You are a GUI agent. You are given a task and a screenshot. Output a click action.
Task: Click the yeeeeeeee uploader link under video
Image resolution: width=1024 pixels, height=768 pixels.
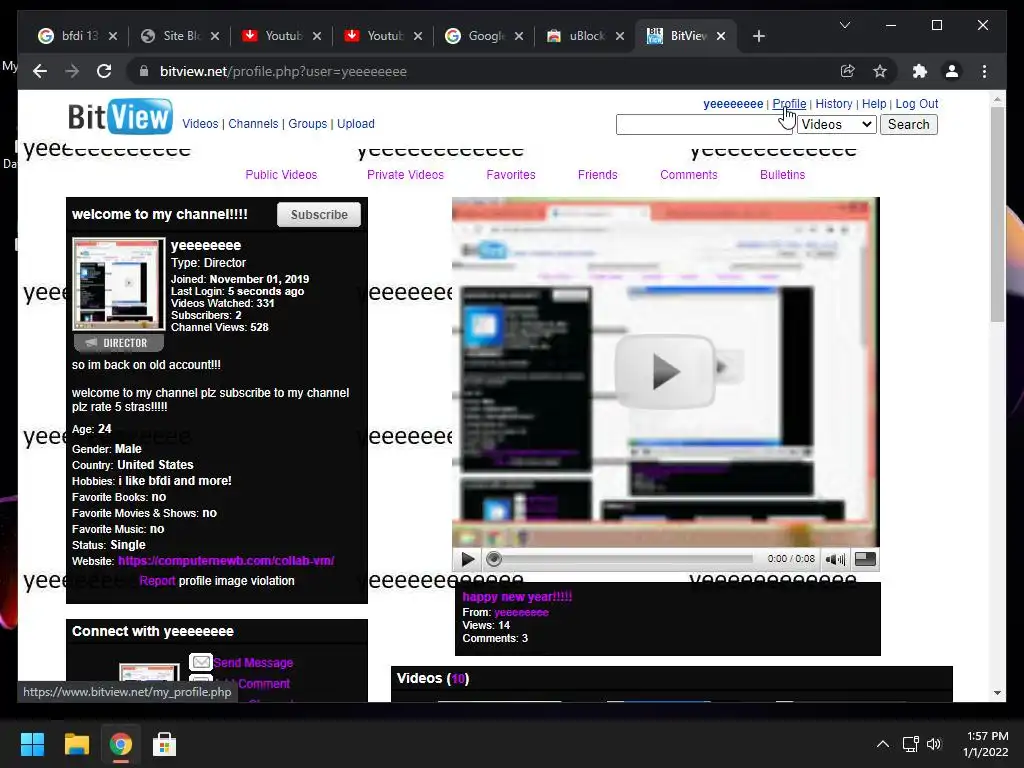point(521,613)
